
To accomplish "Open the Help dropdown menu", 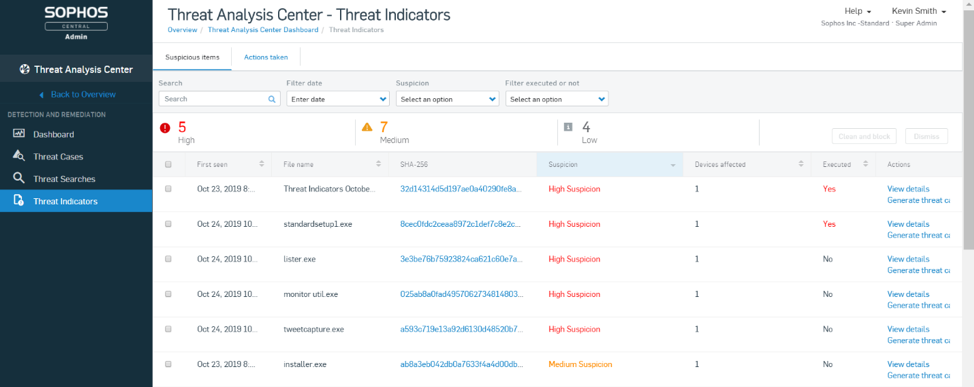I will click(858, 11).
